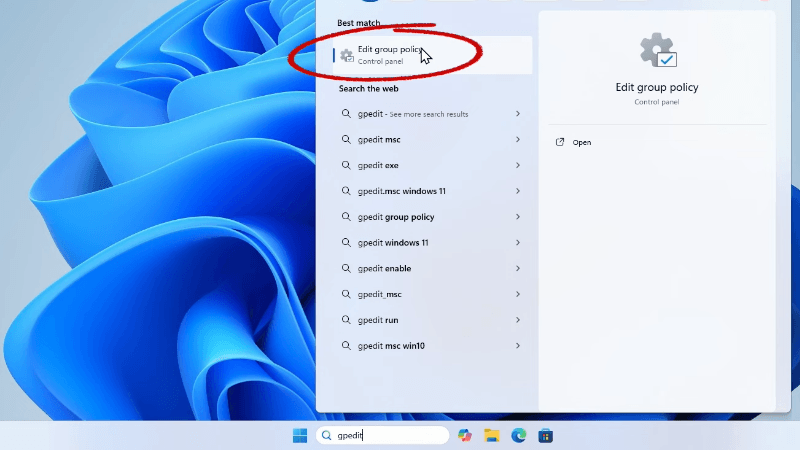Open Microsoft Store from the taskbar
The width and height of the screenshot is (800, 450).
tap(546, 435)
